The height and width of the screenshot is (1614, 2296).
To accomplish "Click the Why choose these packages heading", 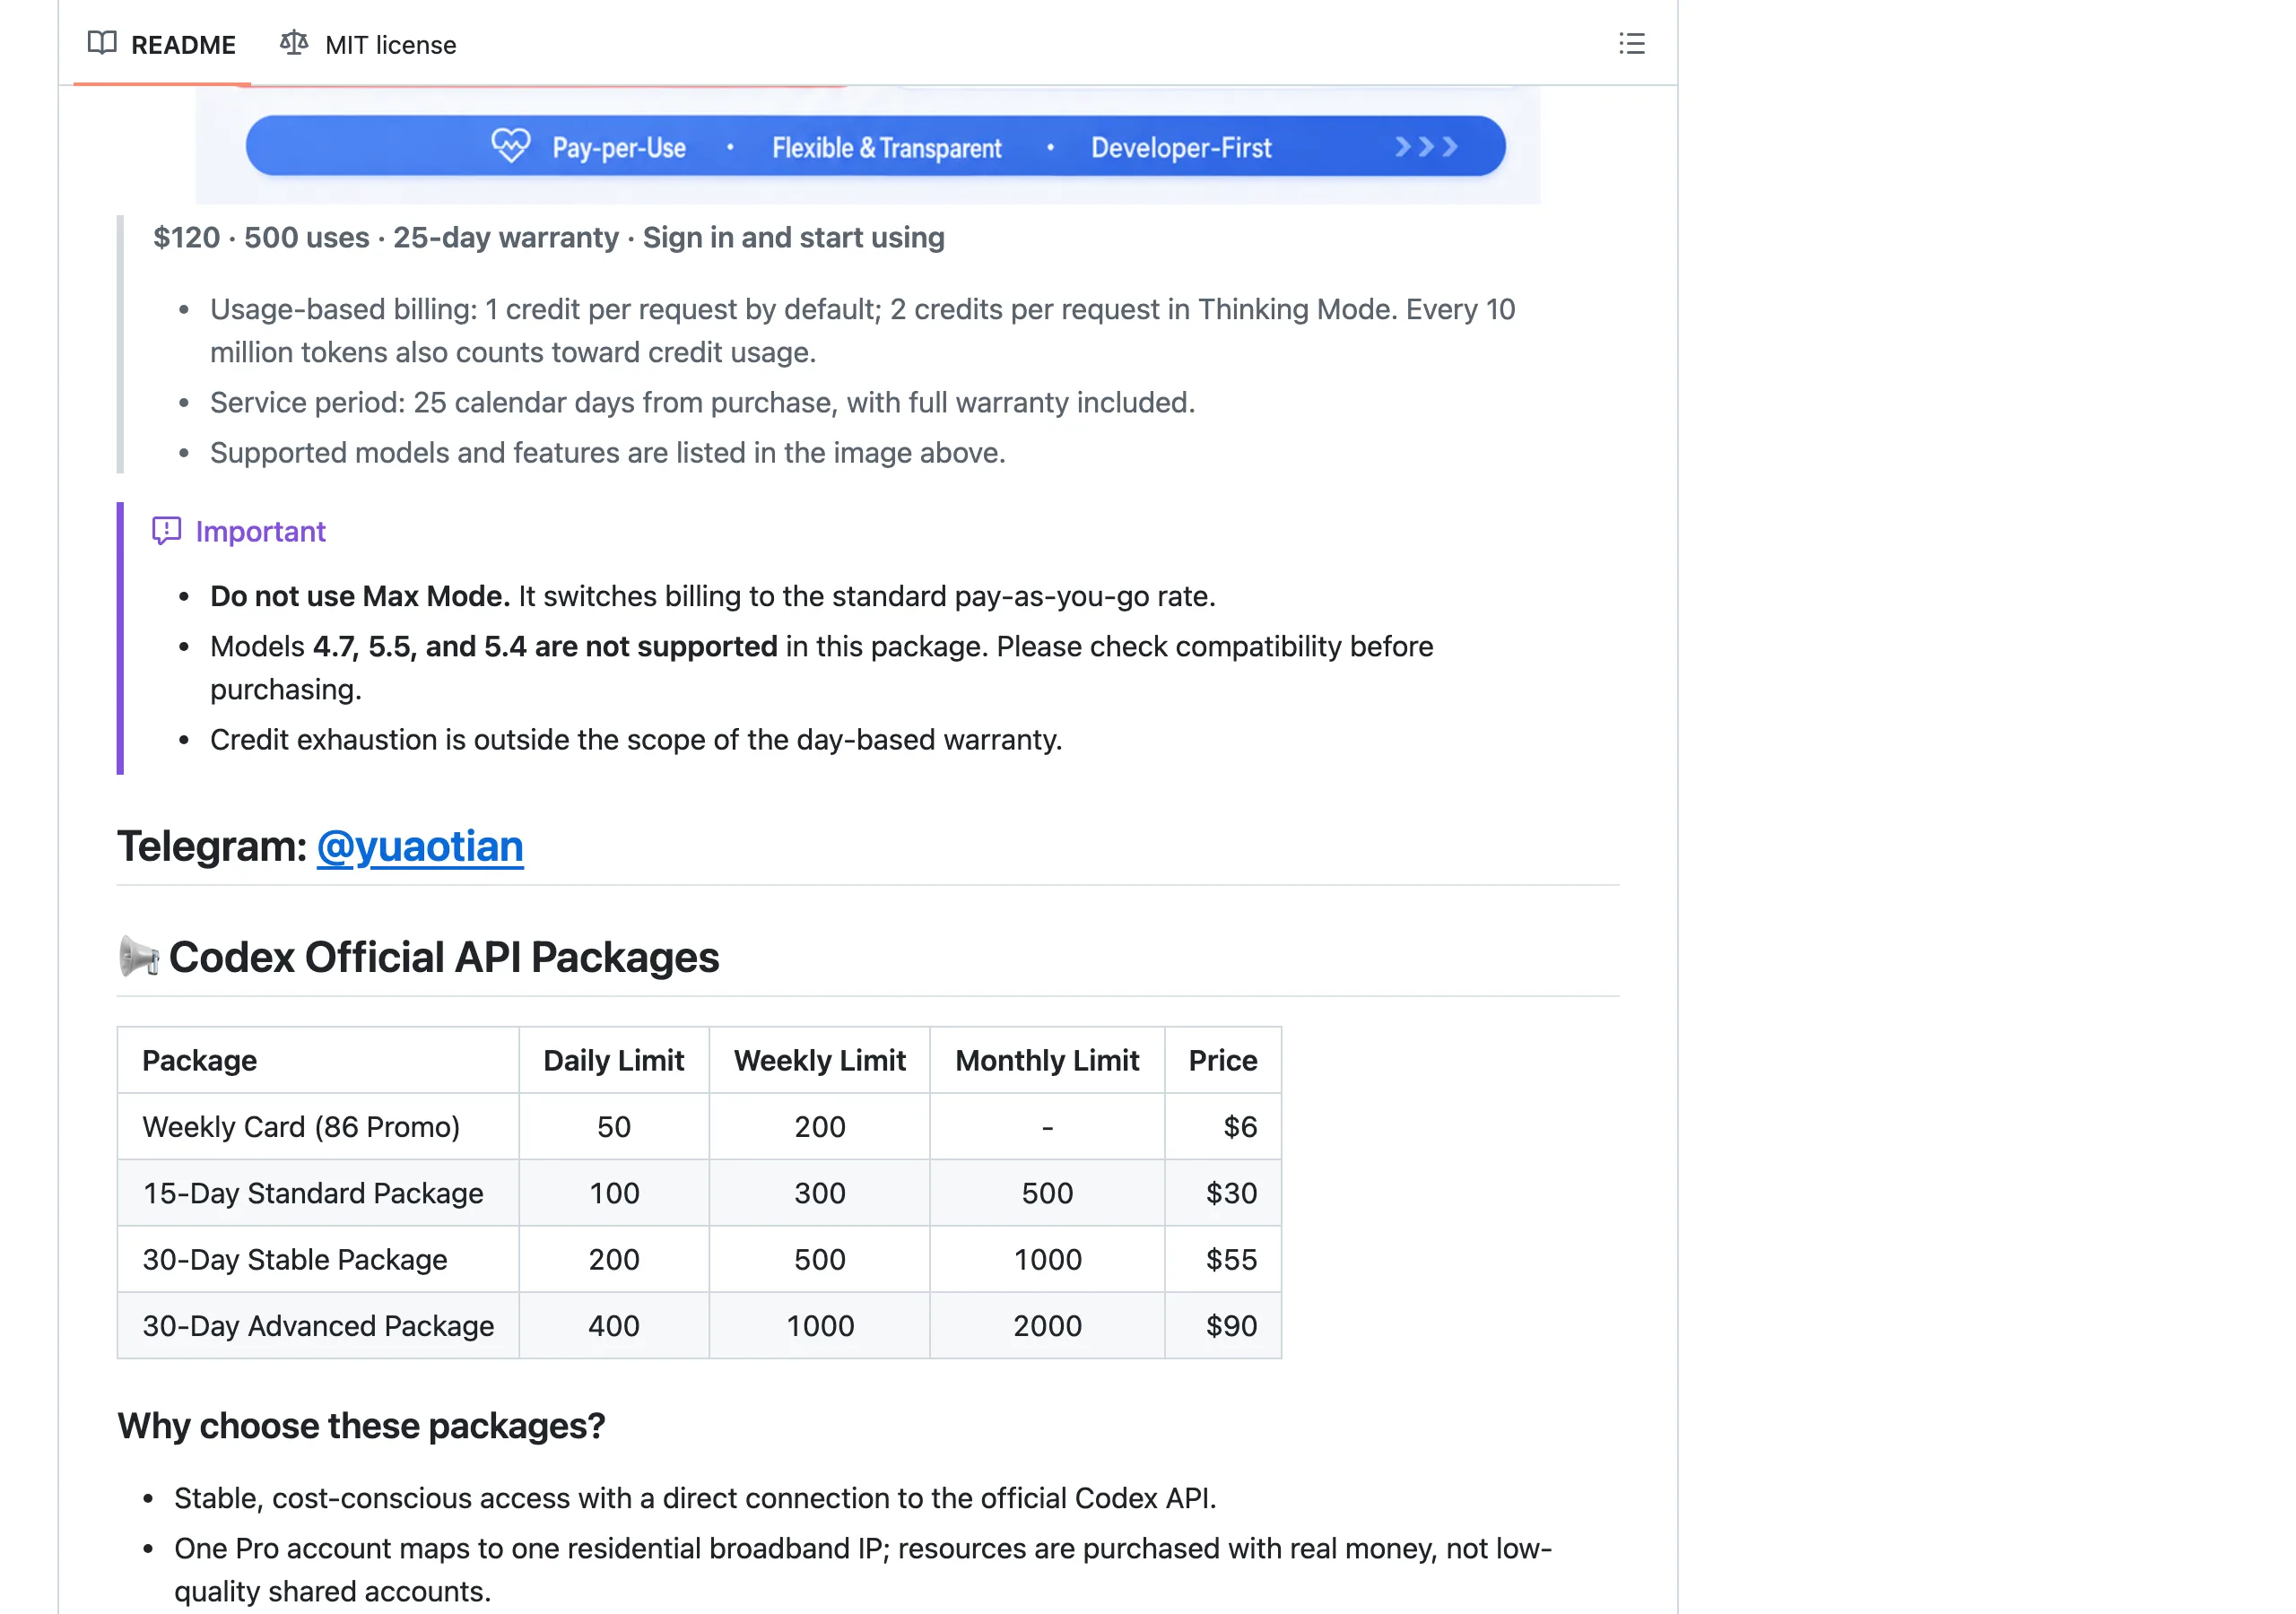I will (361, 1425).
